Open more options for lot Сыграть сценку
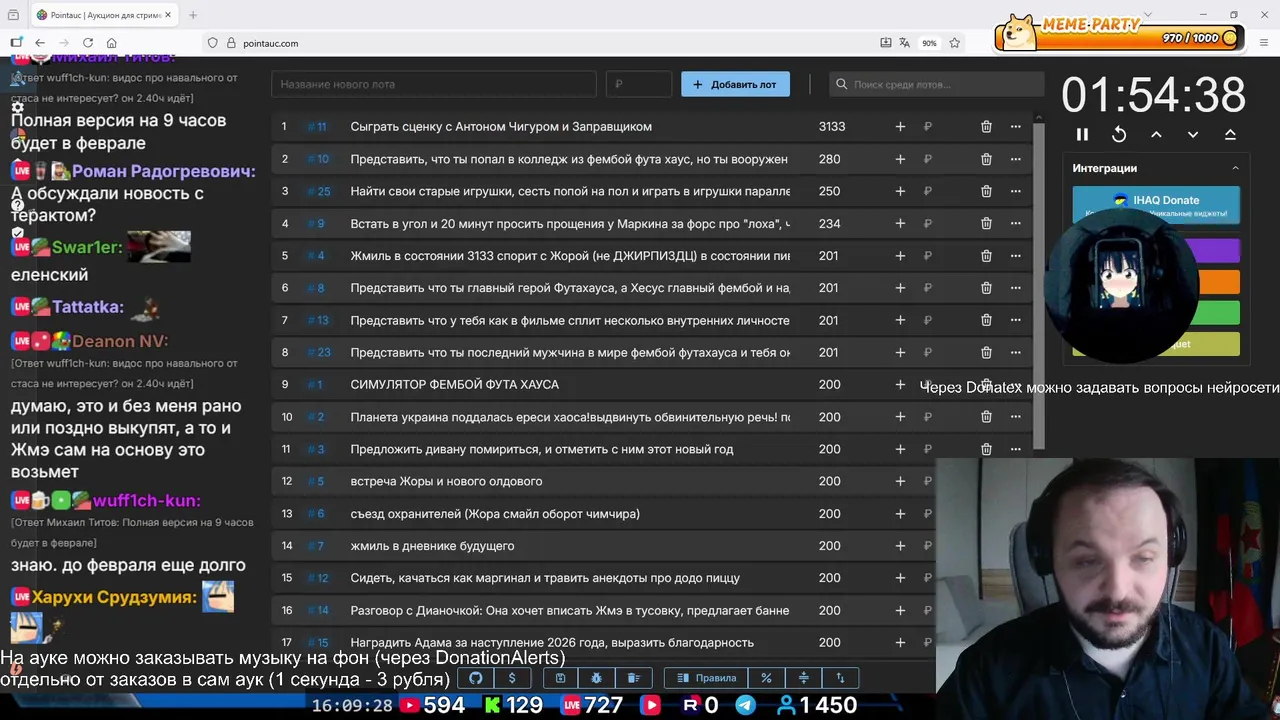1280x720 pixels. (x=1016, y=127)
